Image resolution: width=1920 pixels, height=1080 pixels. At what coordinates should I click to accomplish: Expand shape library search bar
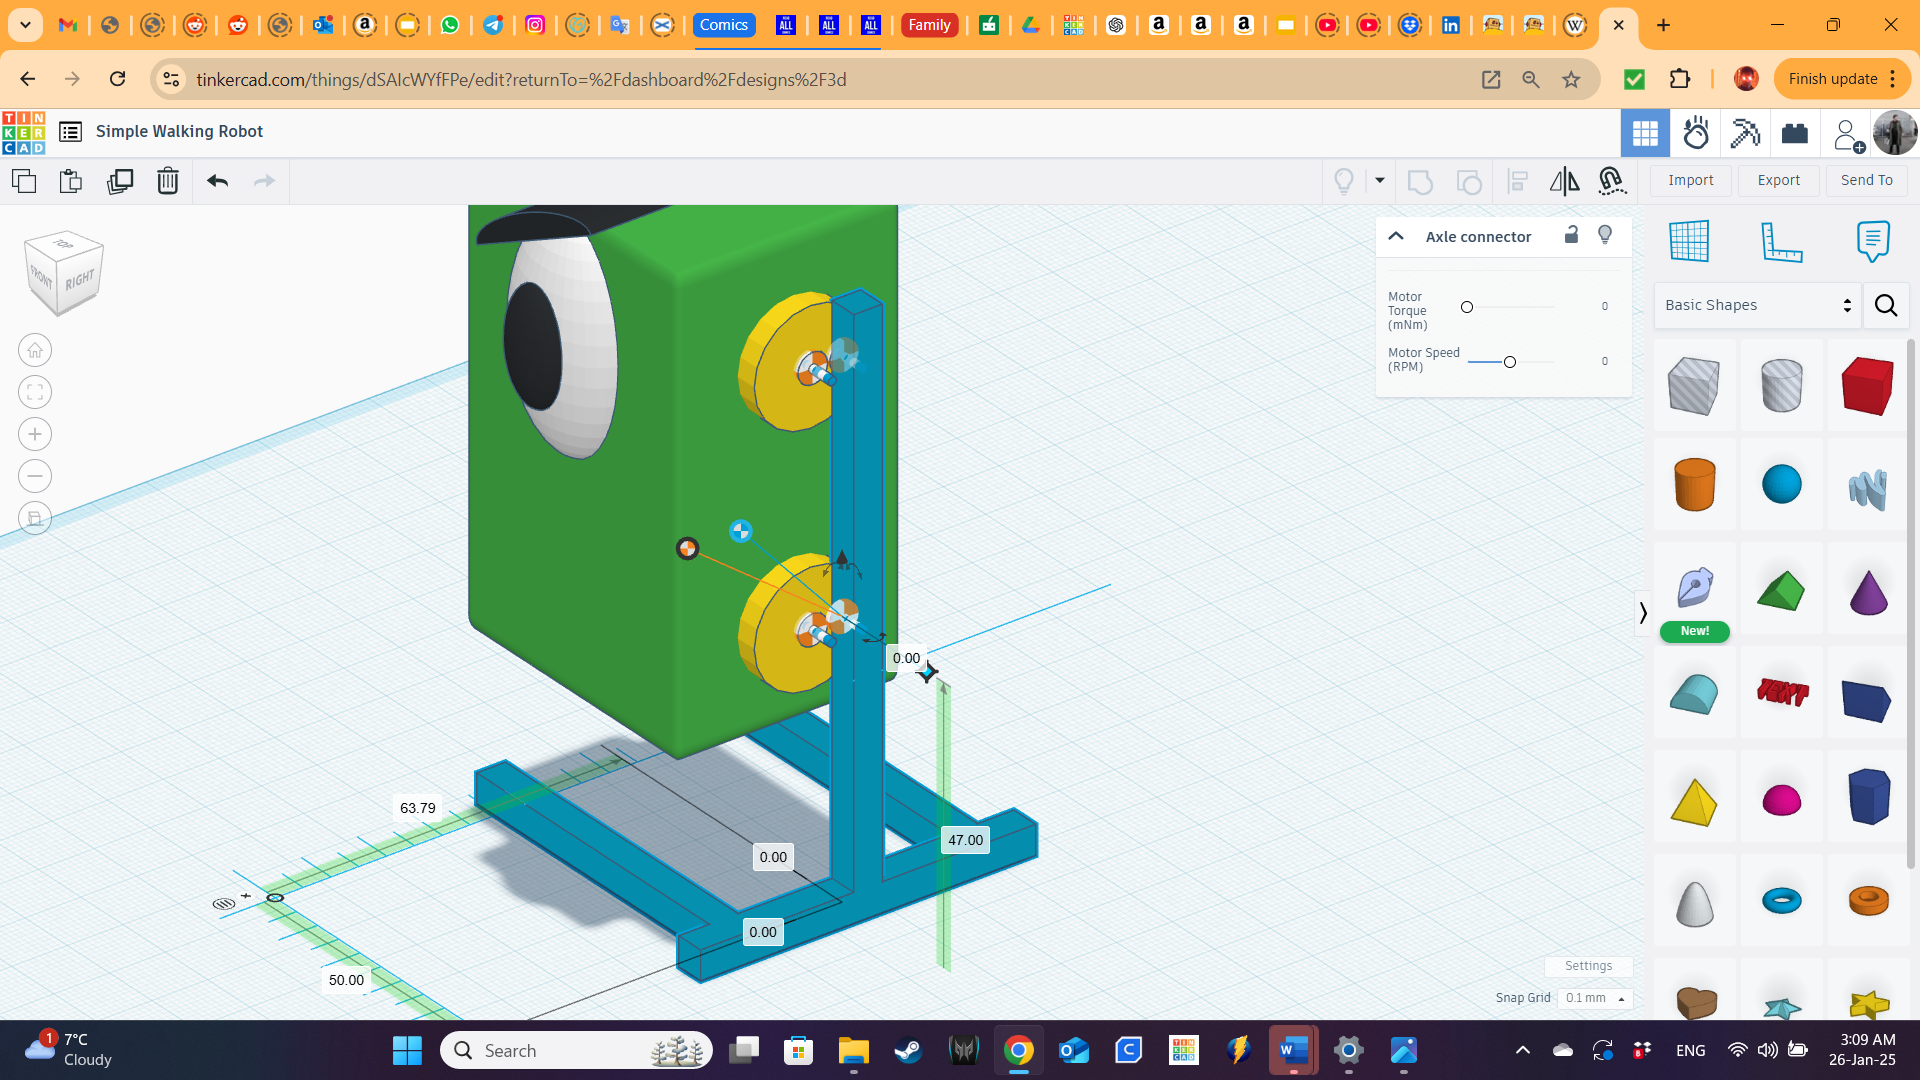(x=1888, y=305)
